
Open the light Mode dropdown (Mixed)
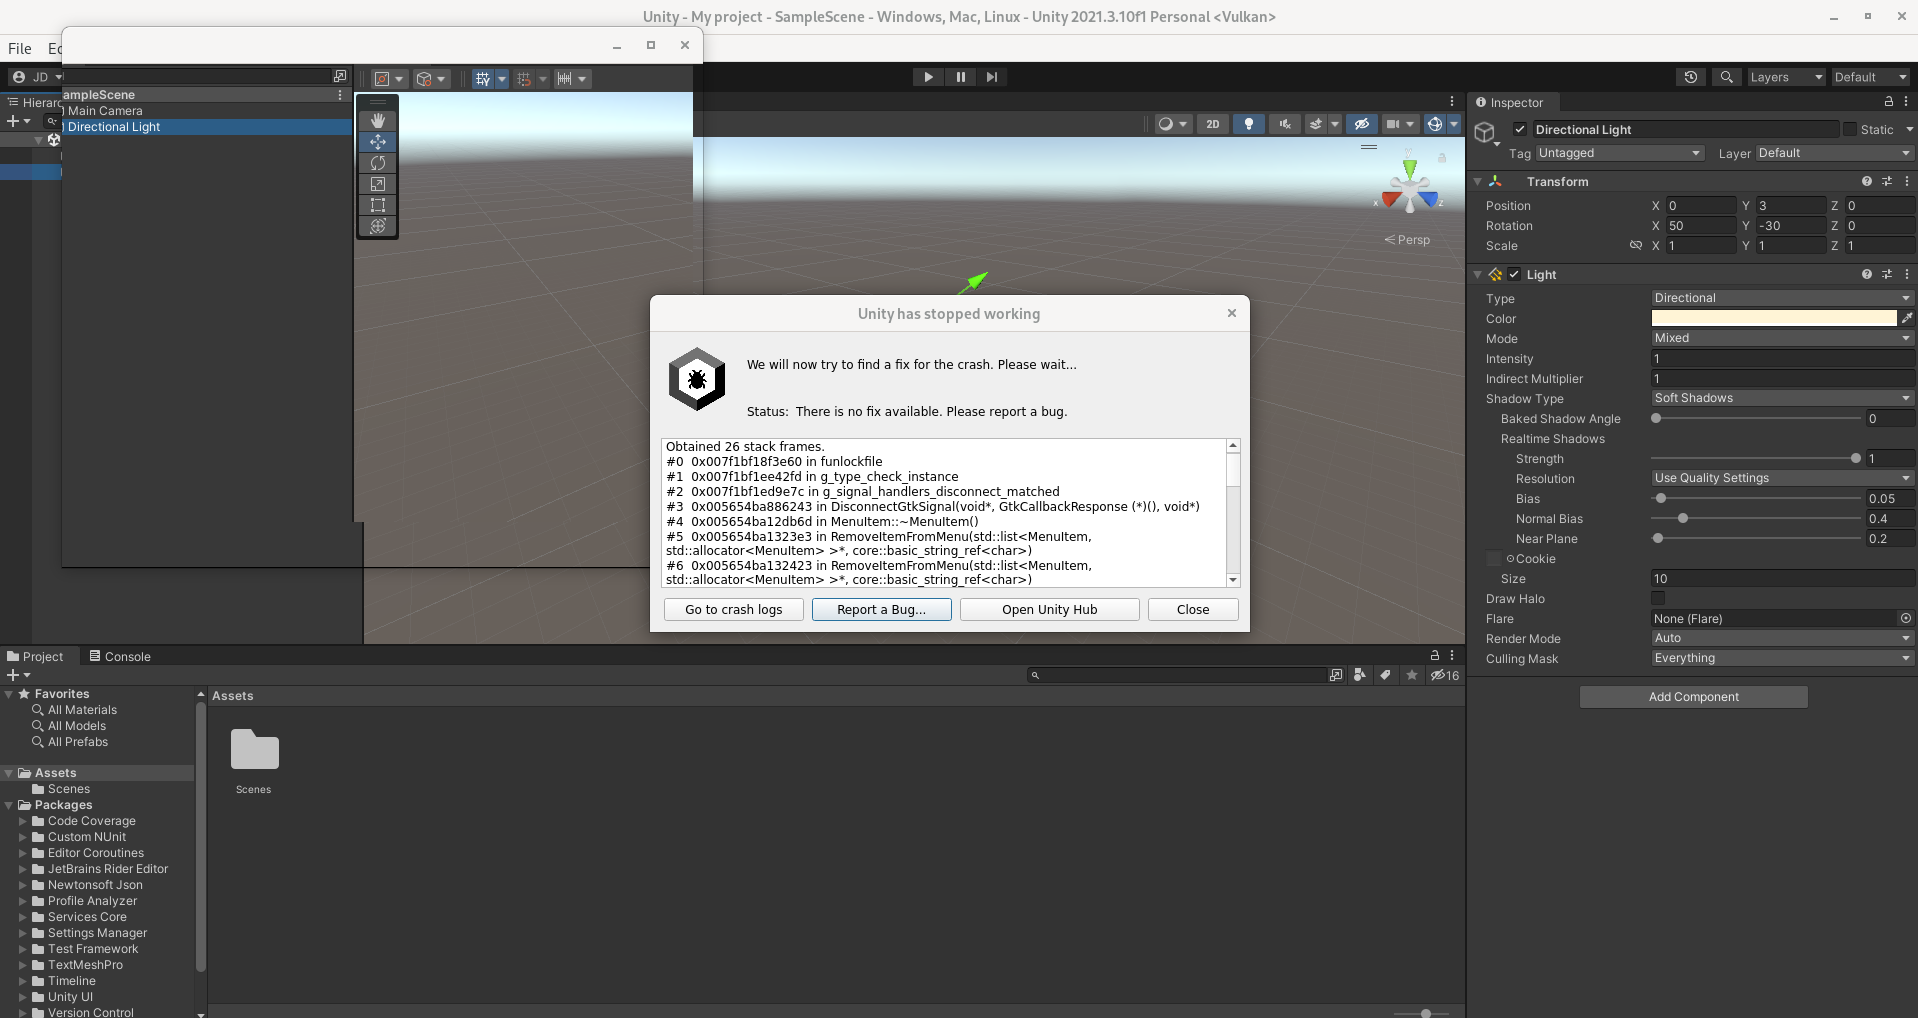[x=1782, y=338]
